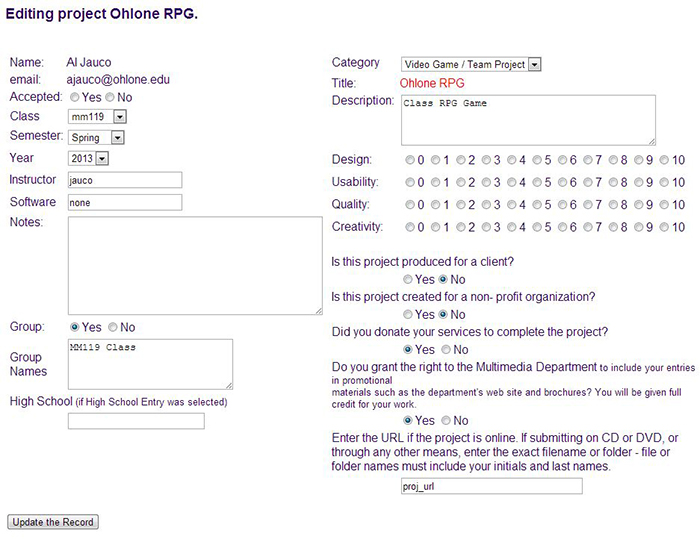
Task: Select Yes for project produced for client
Action: click(408, 280)
